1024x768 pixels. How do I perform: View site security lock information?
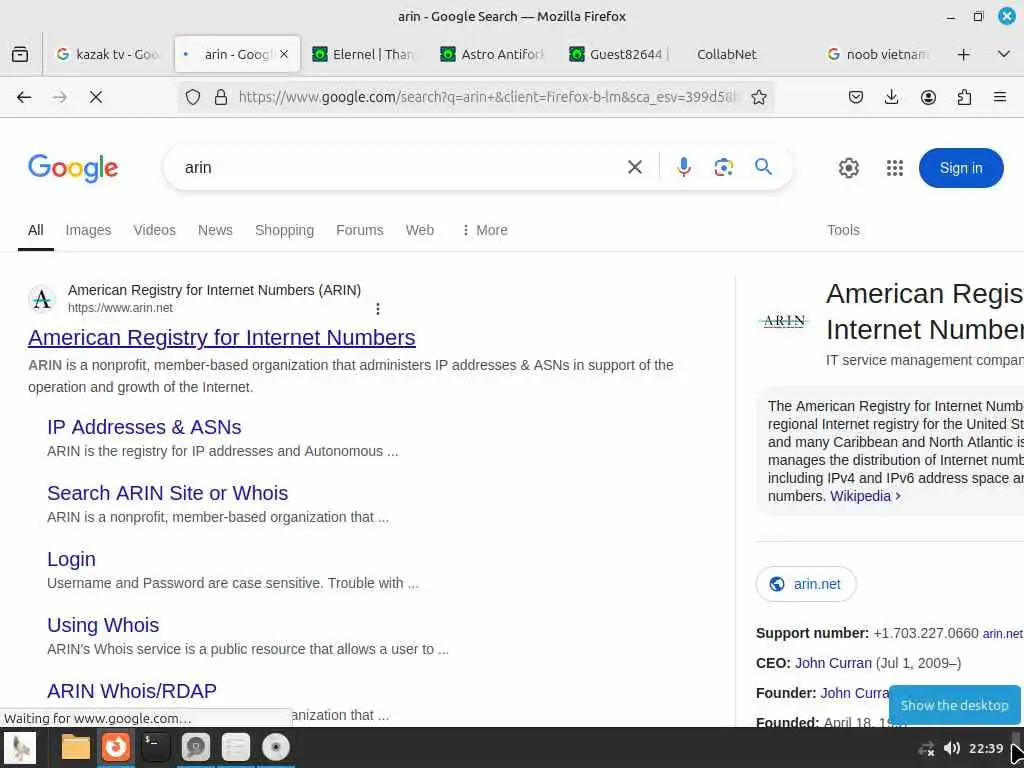221,97
